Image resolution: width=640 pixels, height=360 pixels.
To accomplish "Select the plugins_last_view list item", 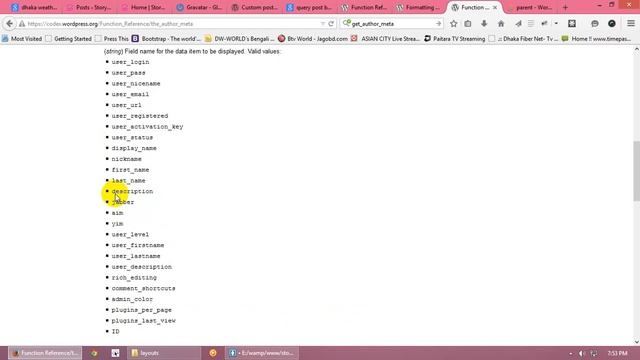I will click(x=143, y=321).
